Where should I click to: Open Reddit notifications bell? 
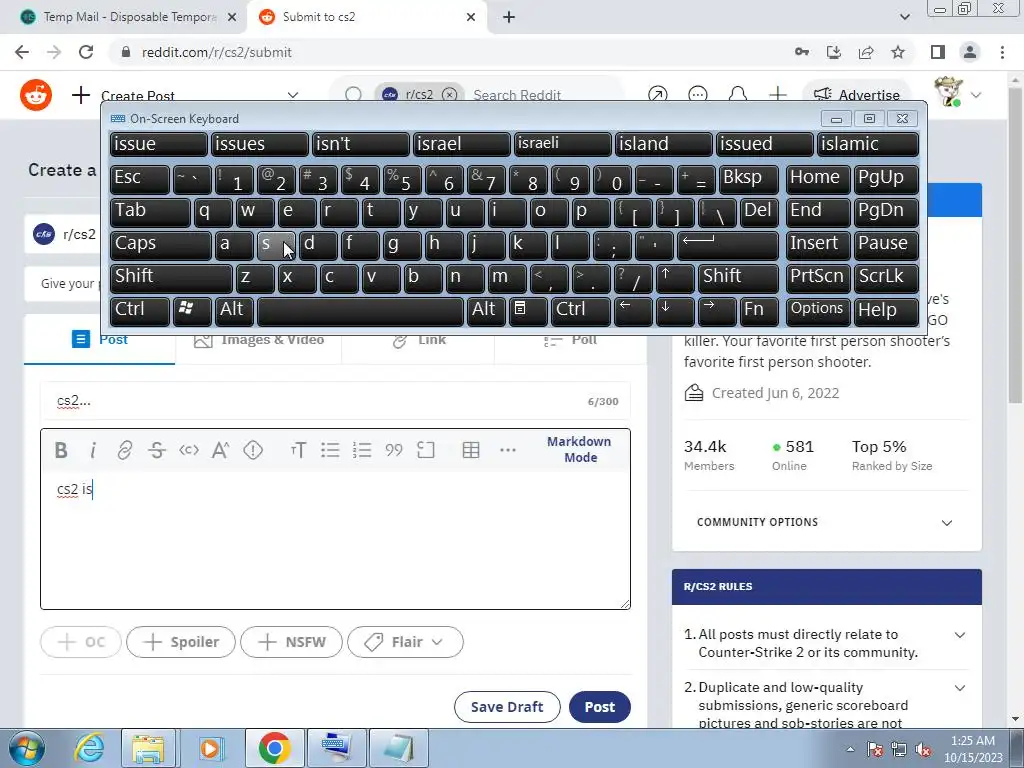click(737, 95)
